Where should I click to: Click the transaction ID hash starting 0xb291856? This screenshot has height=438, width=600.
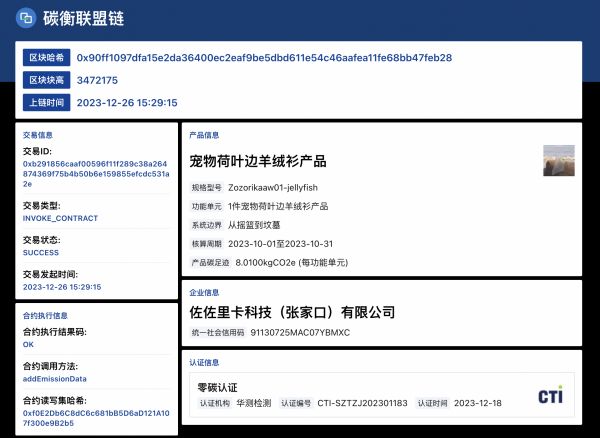point(96,174)
